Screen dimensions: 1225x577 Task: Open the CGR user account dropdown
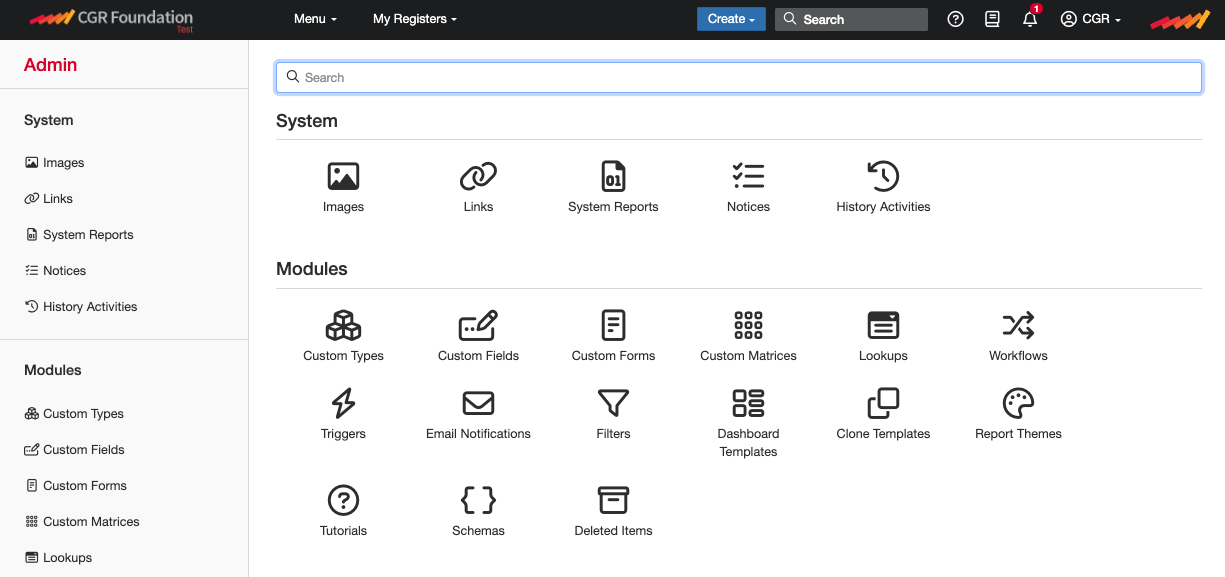(x=1091, y=19)
